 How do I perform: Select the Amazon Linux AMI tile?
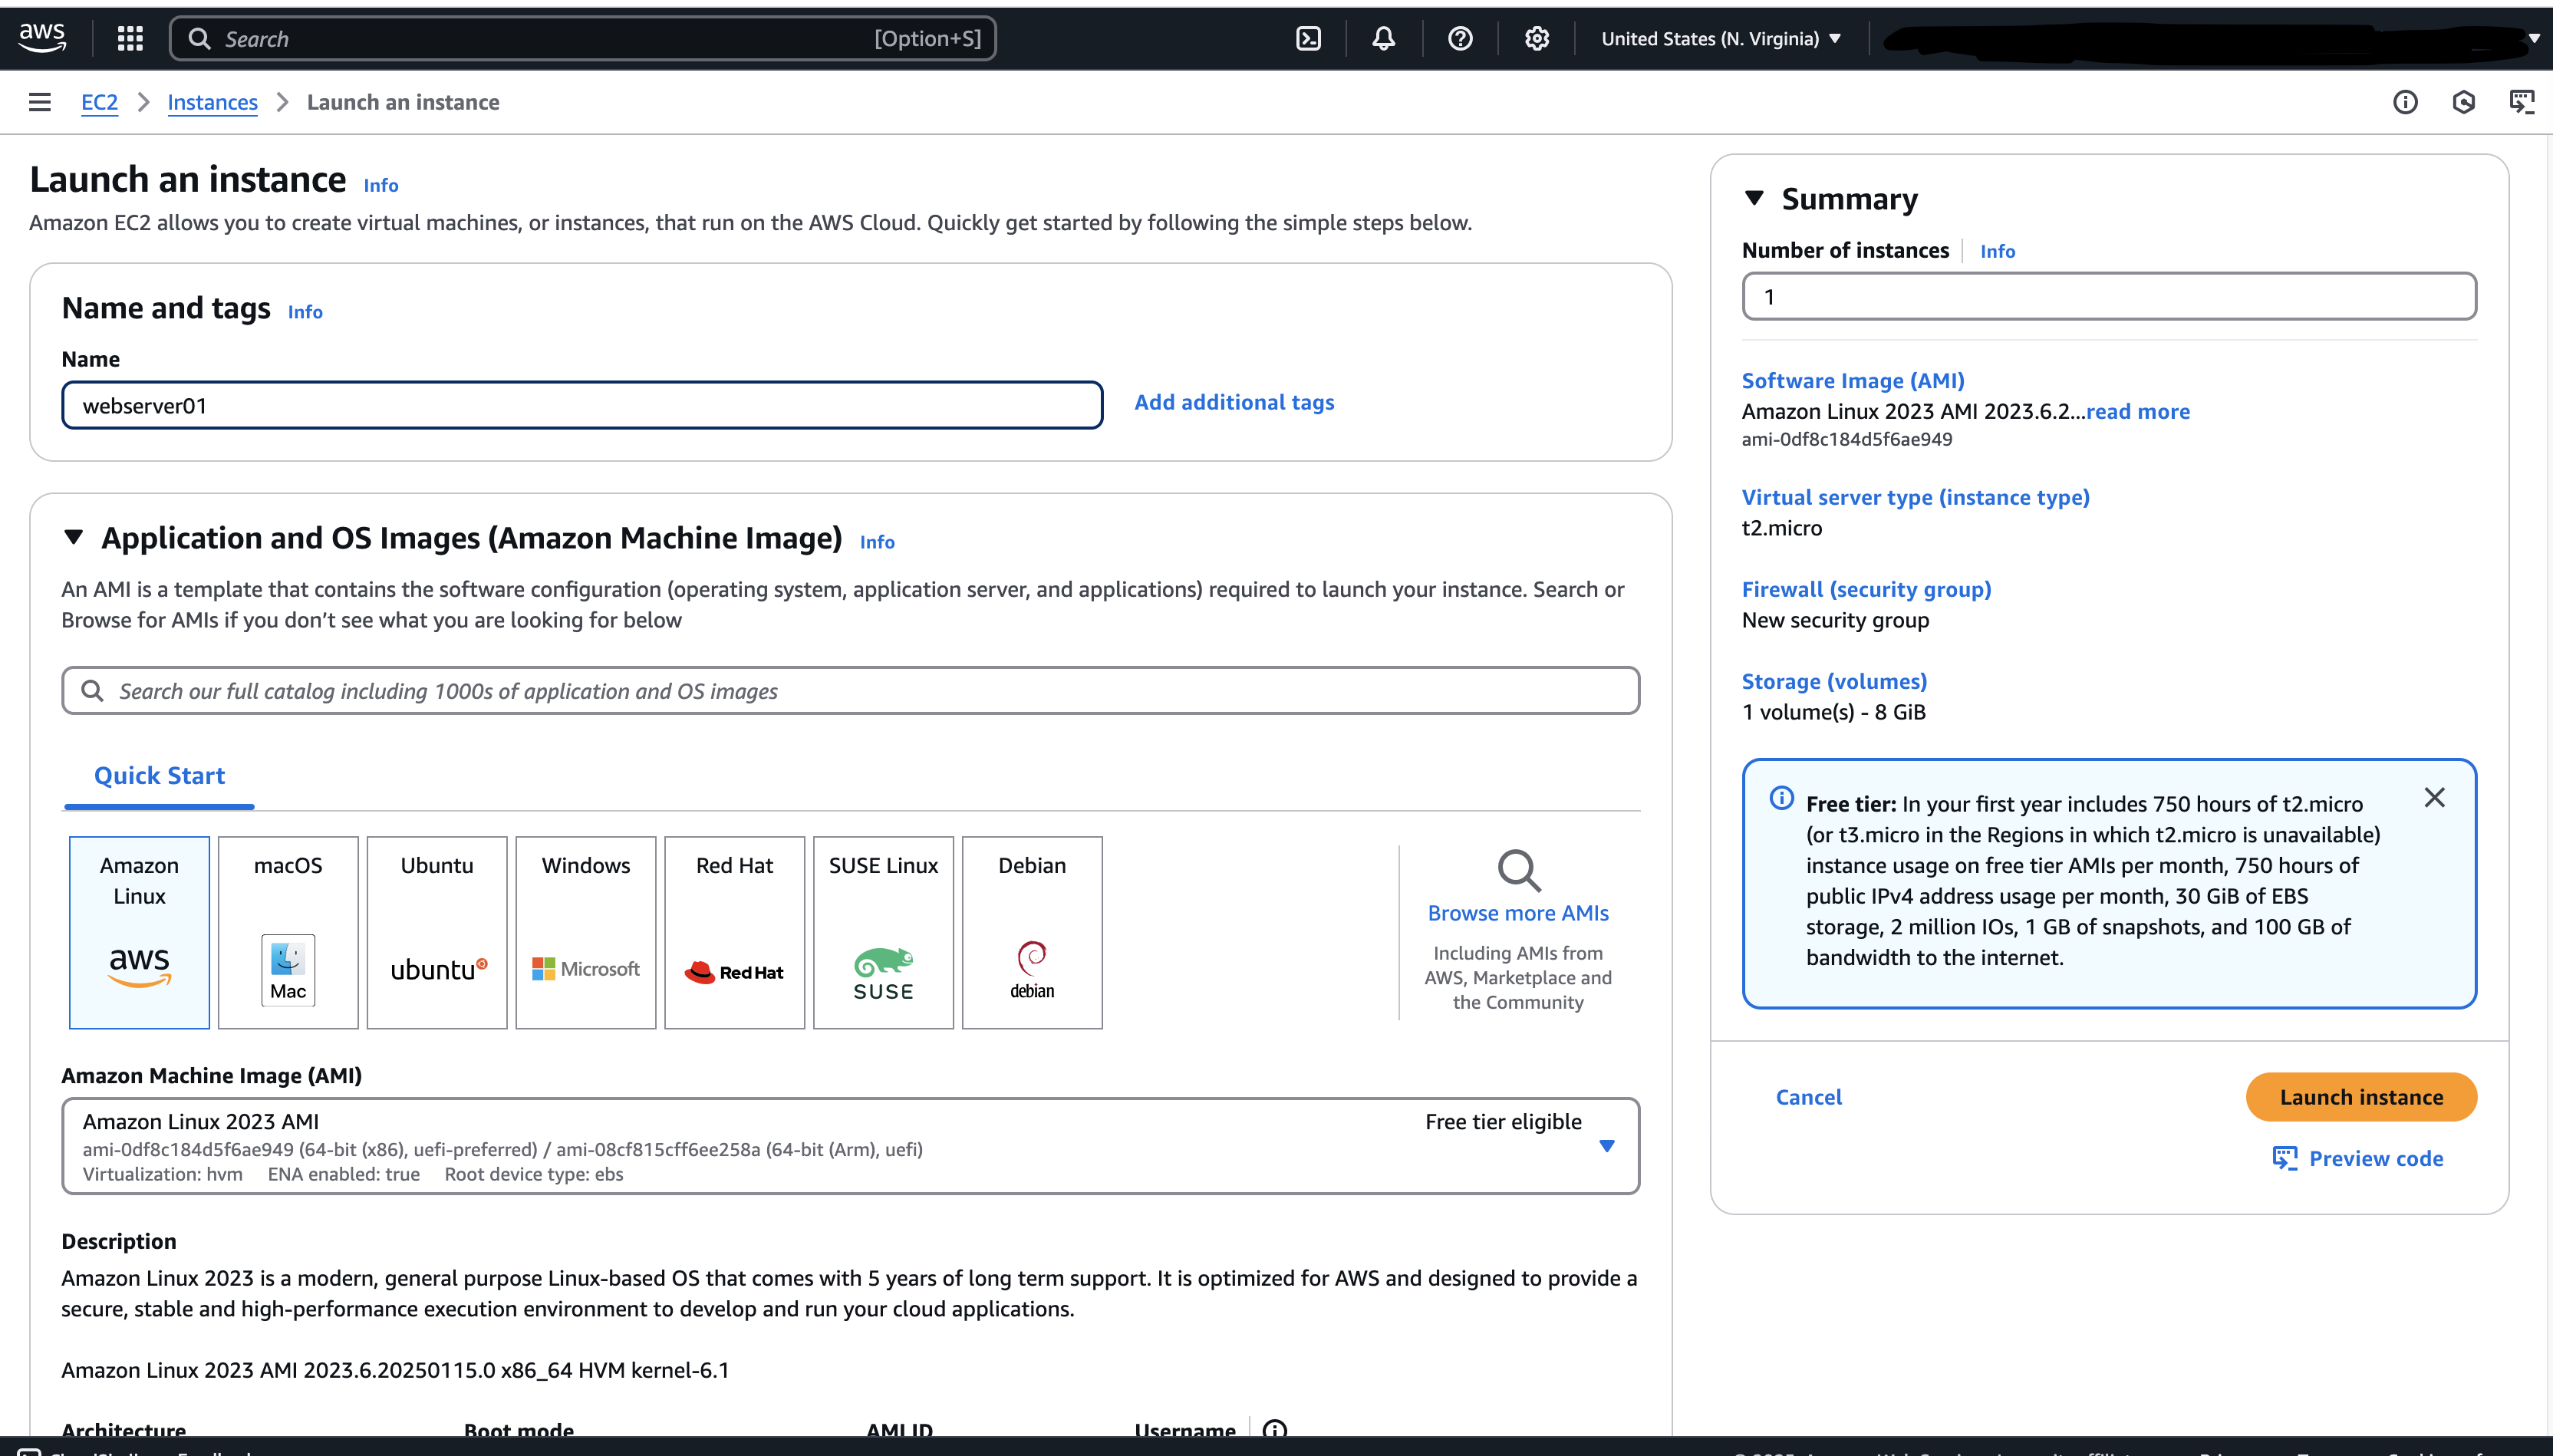pyautogui.click(x=139, y=932)
